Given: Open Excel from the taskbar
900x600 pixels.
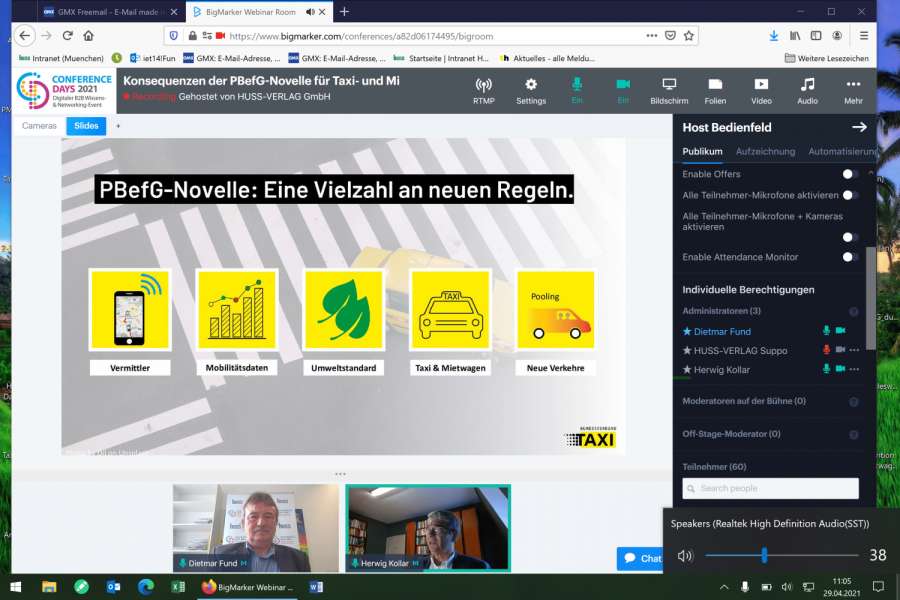Looking at the screenshot, I should [178, 587].
